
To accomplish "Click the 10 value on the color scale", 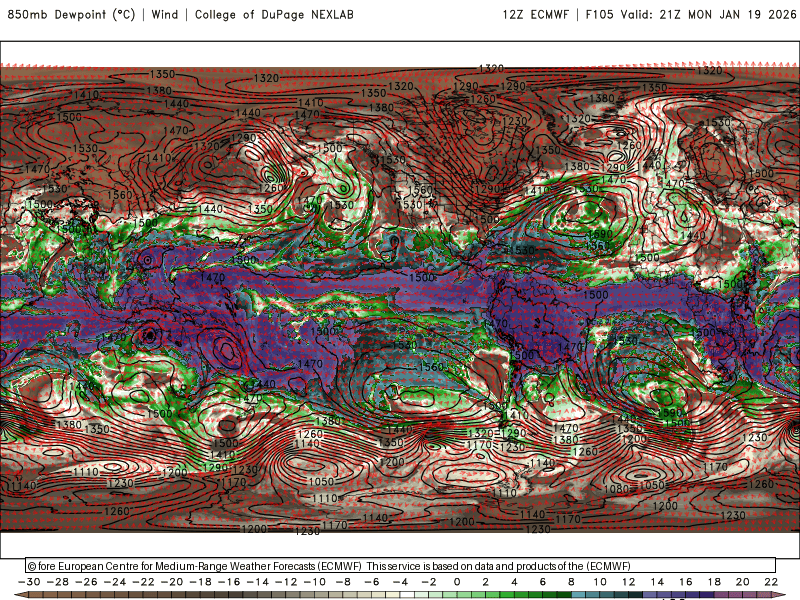I will click(600, 582).
